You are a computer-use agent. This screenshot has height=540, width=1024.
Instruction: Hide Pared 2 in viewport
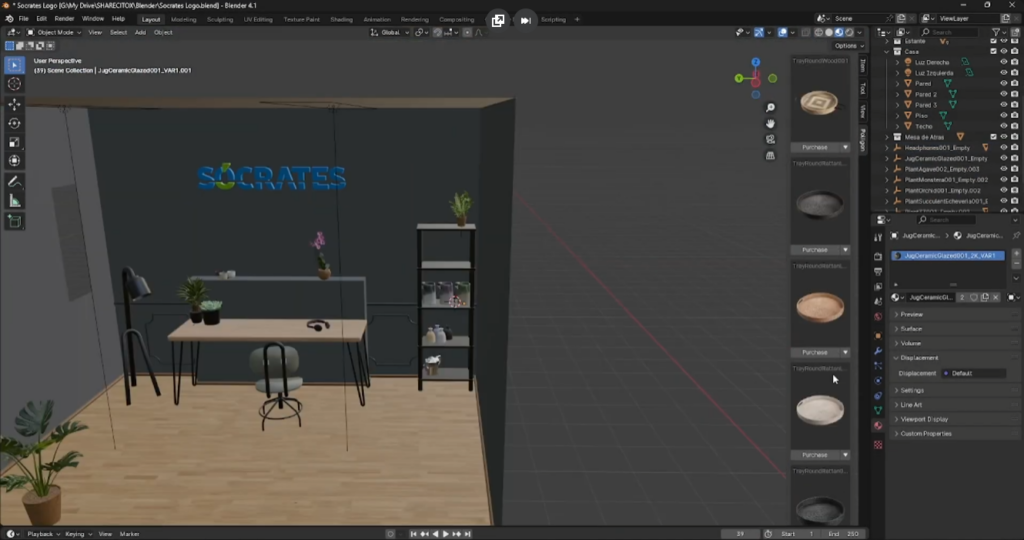pos(1004,94)
